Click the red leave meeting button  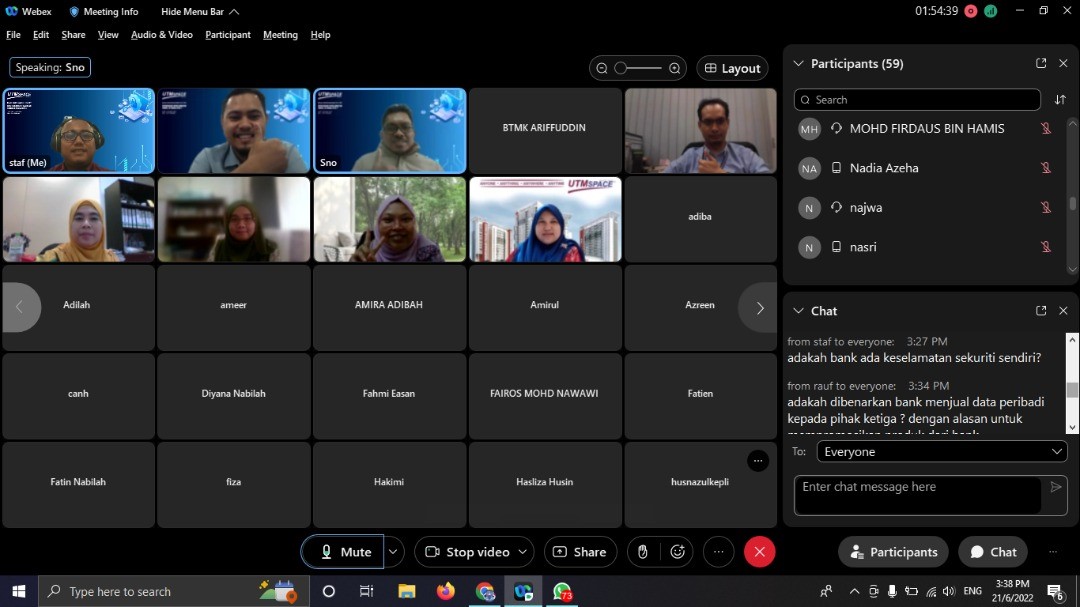click(759, 552)
